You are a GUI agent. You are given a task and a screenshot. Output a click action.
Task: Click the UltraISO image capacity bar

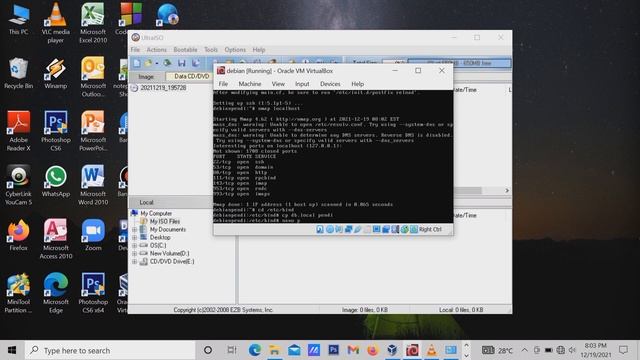[x=459, y=63]
